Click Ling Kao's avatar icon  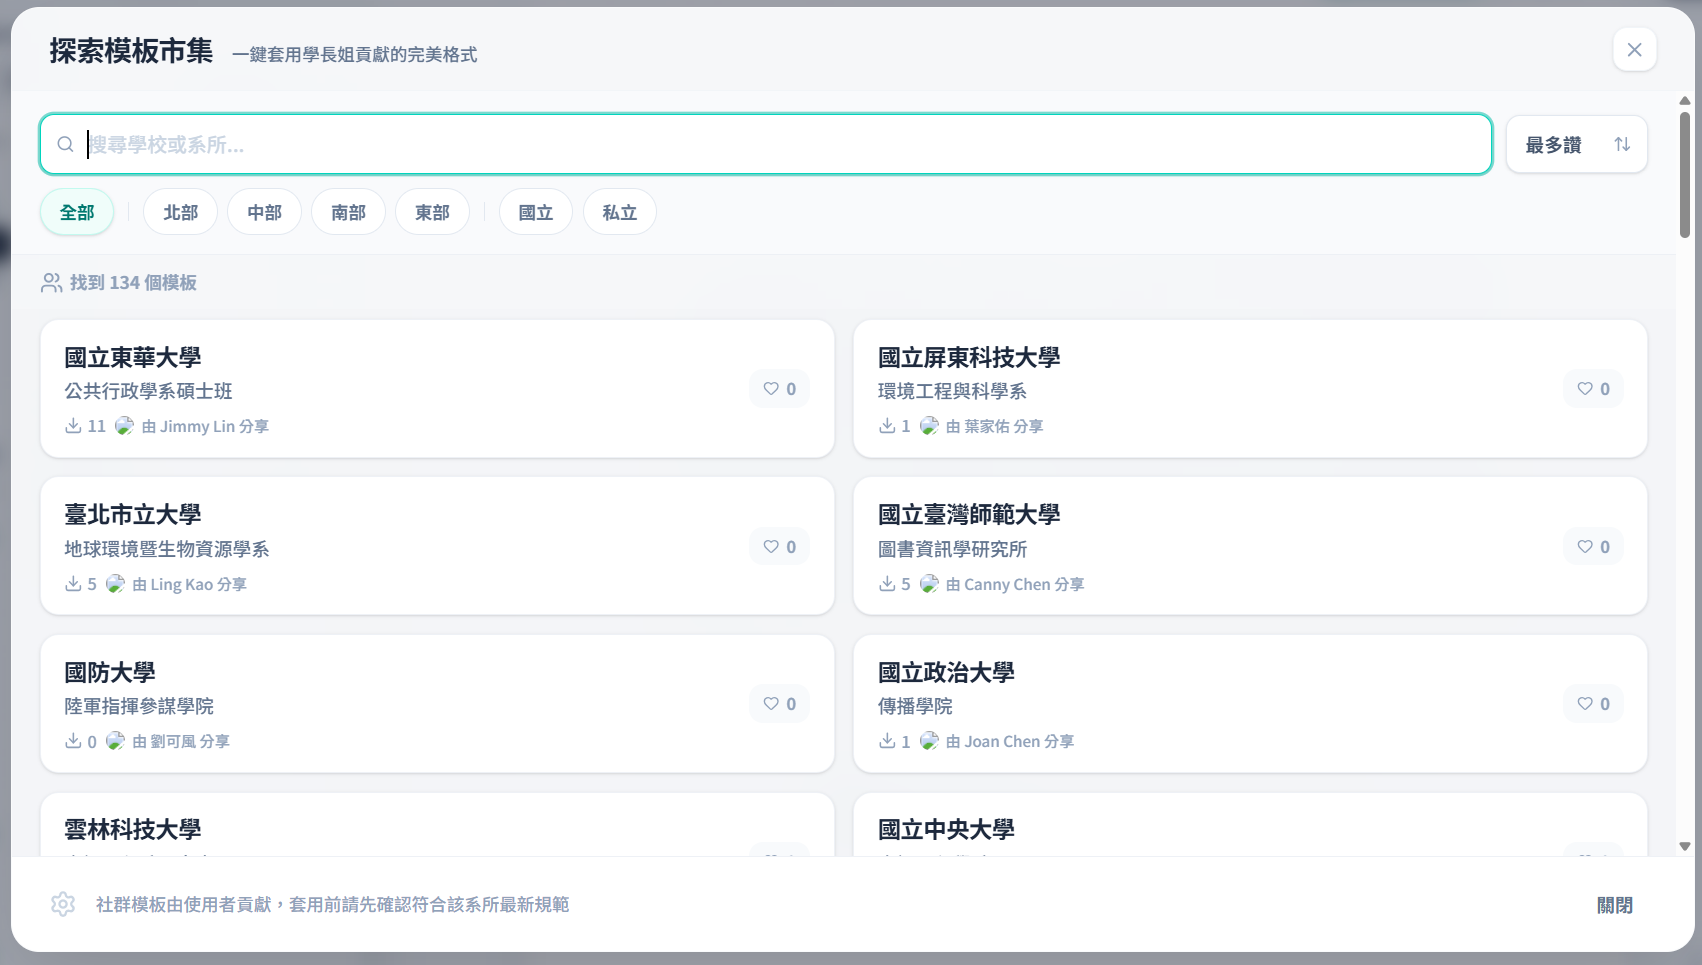116,584
